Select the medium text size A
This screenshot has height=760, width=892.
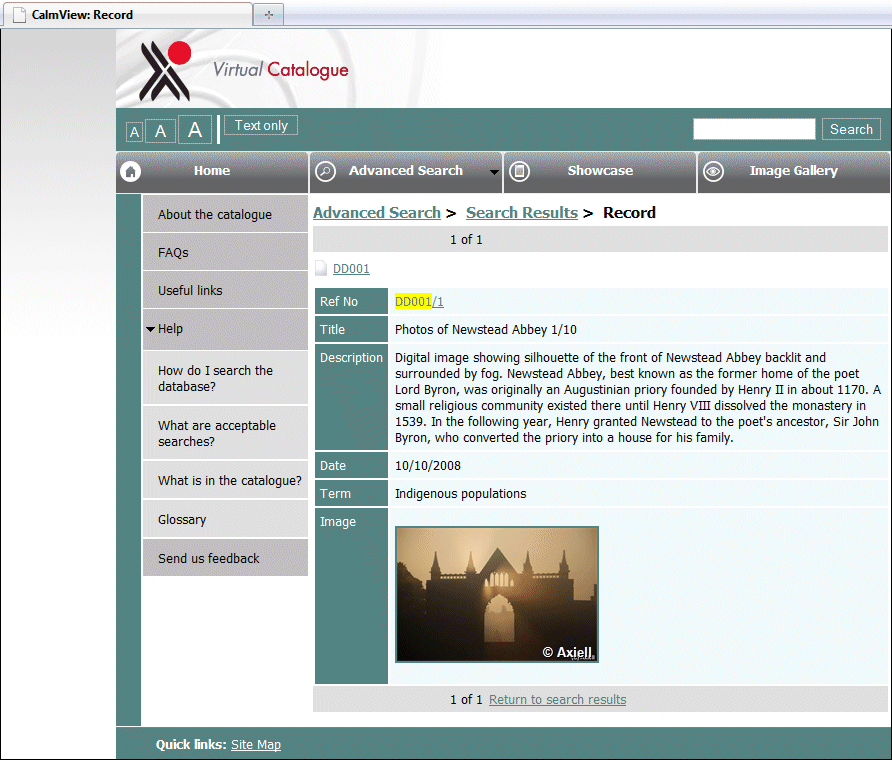click(160, 131)
